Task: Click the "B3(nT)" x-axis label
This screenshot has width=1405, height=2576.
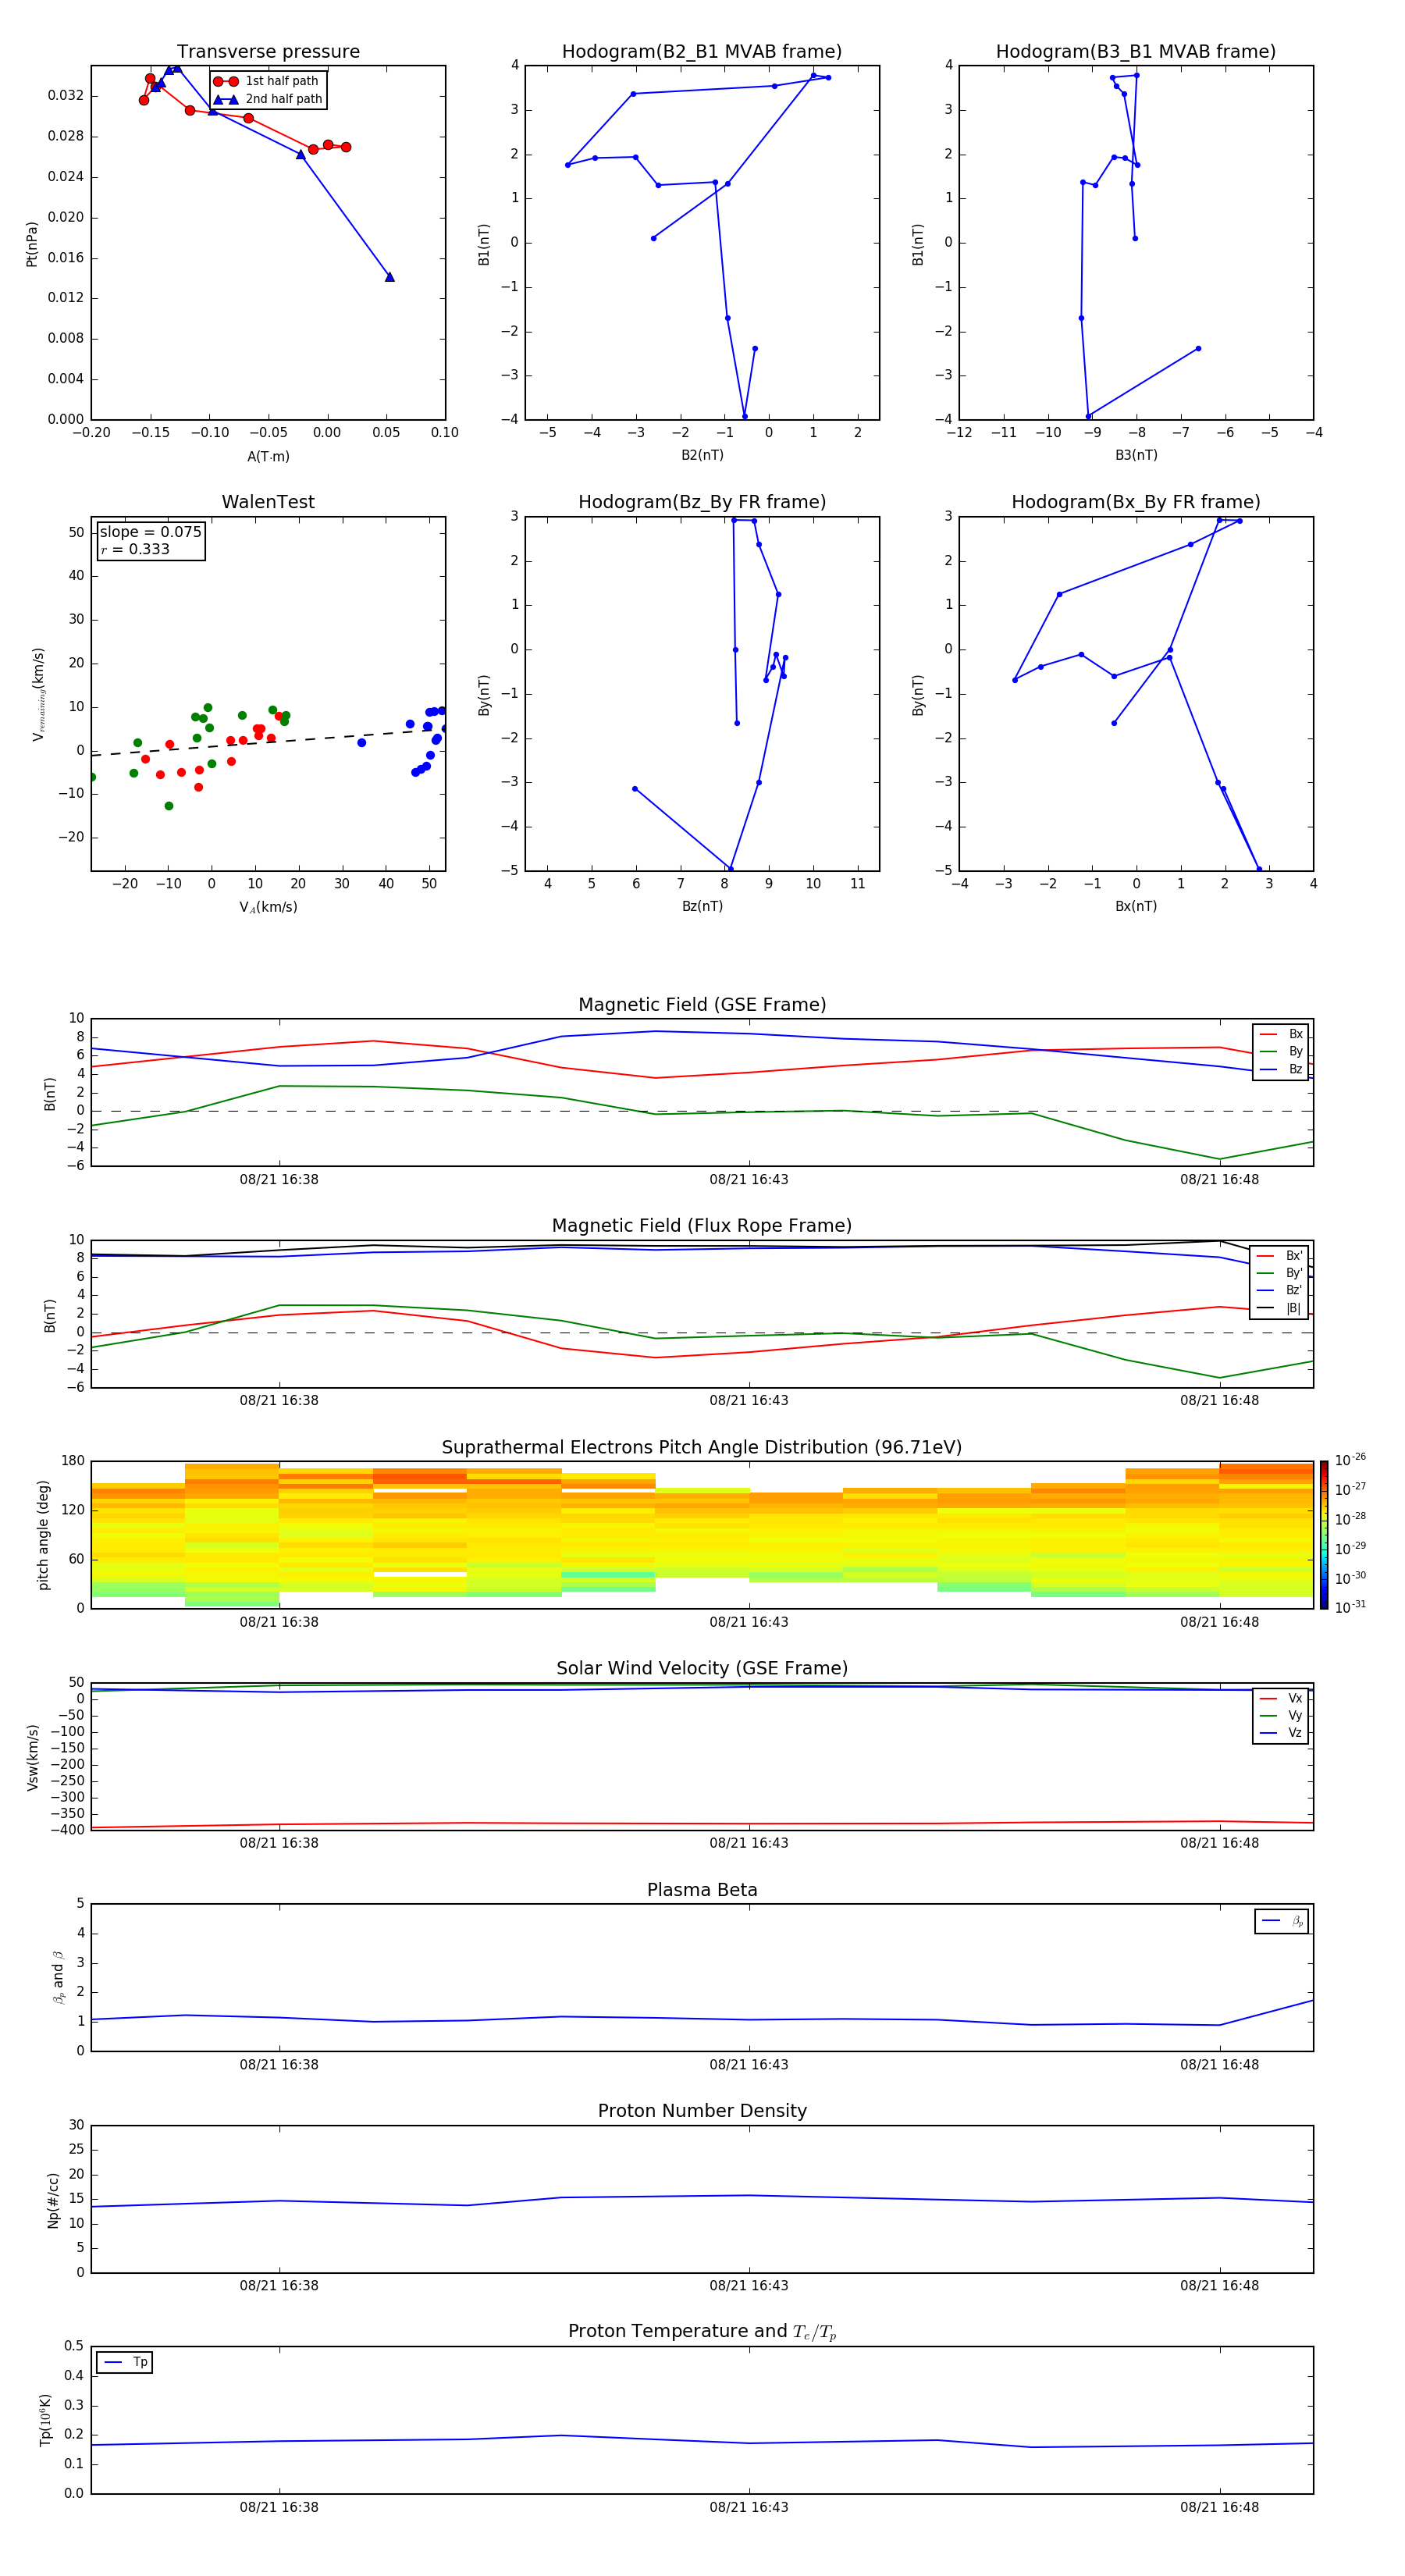Action: (x=1136, y=455)
